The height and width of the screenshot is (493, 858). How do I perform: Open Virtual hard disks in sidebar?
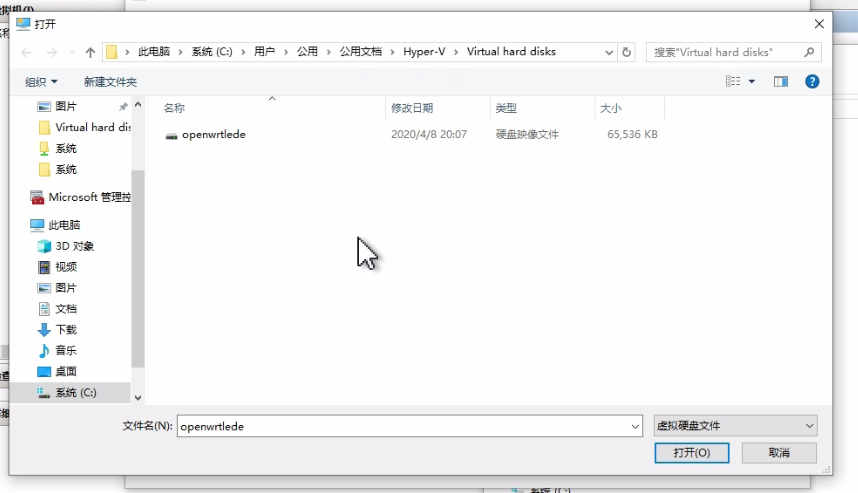(x=85, y=127)
